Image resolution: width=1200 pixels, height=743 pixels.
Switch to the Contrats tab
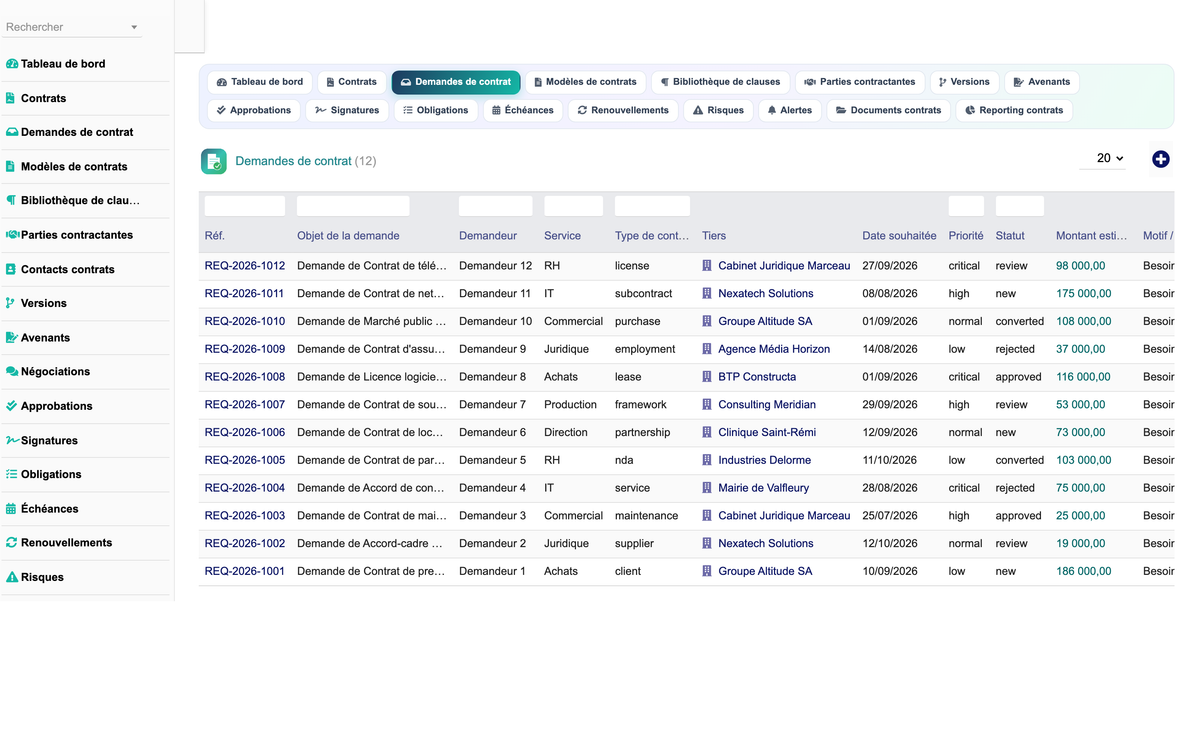tap(351, 82)
